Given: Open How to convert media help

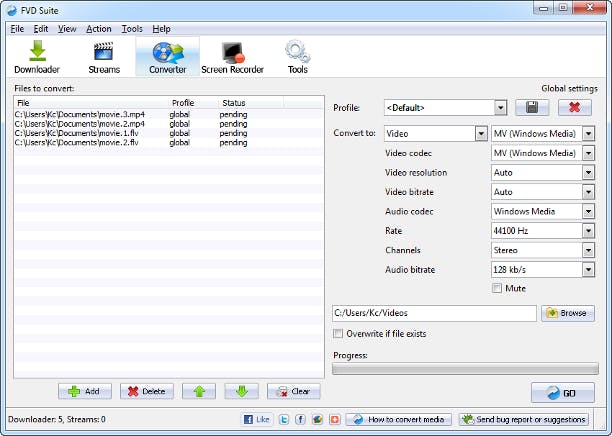Looking at the screenshot, I should coord(399,419).
